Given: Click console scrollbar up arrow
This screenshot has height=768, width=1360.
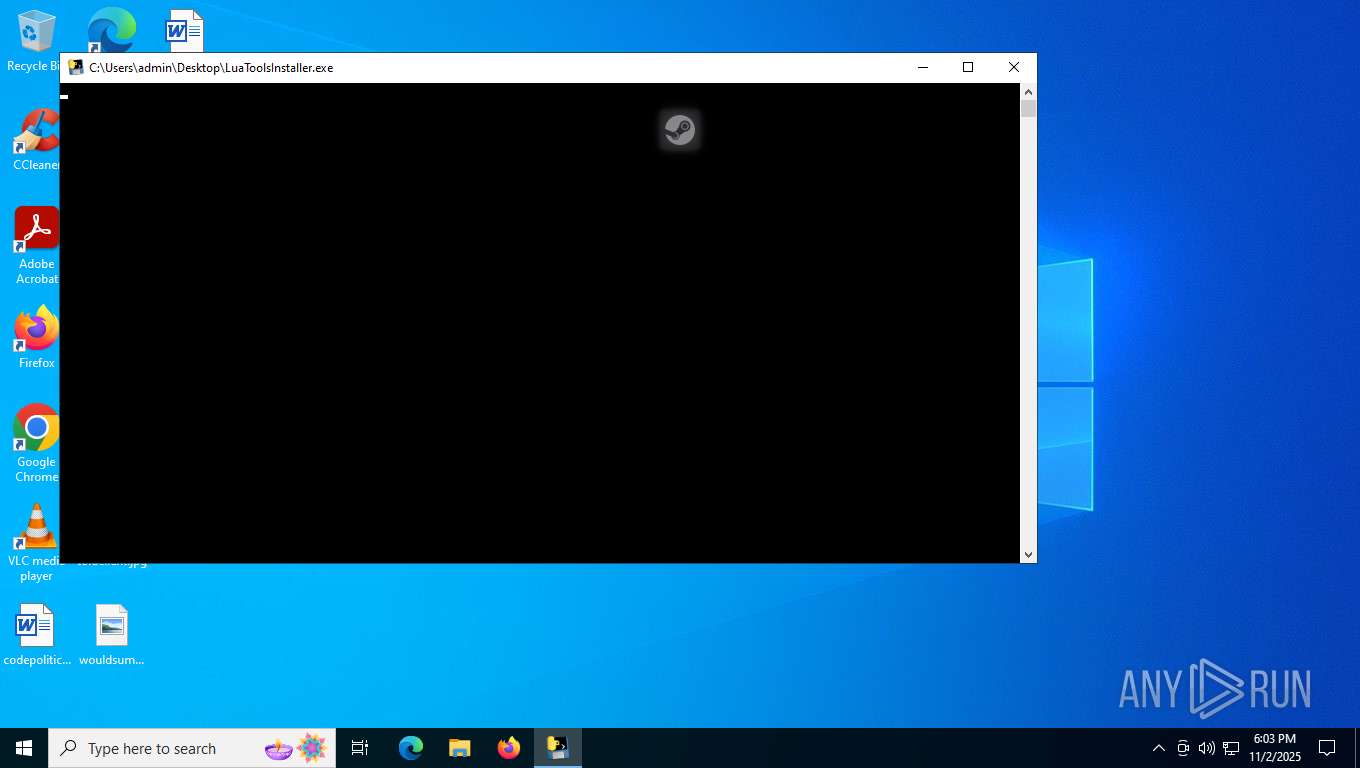Looking at the screenshot, I should [x=1028, y=92].
